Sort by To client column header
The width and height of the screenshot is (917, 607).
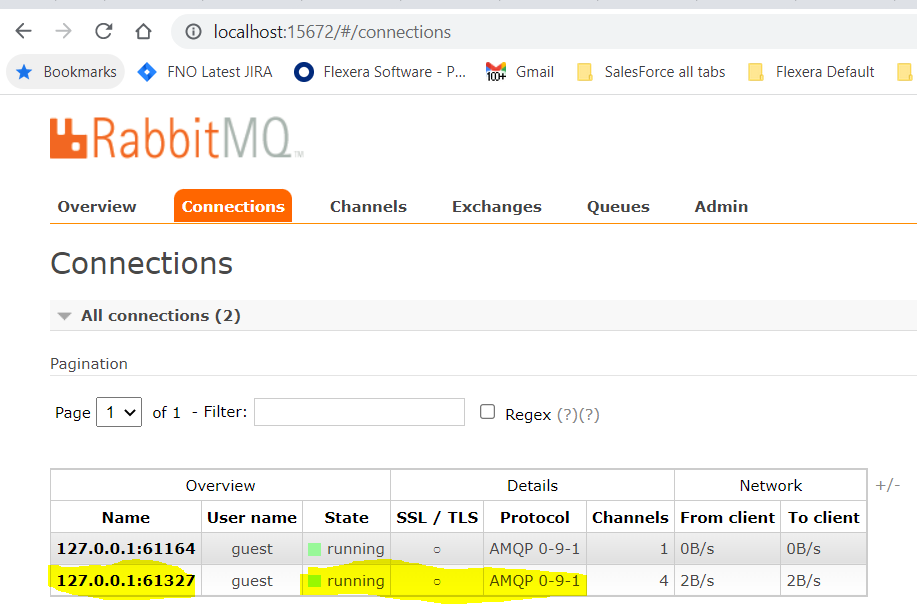[823, 518]
